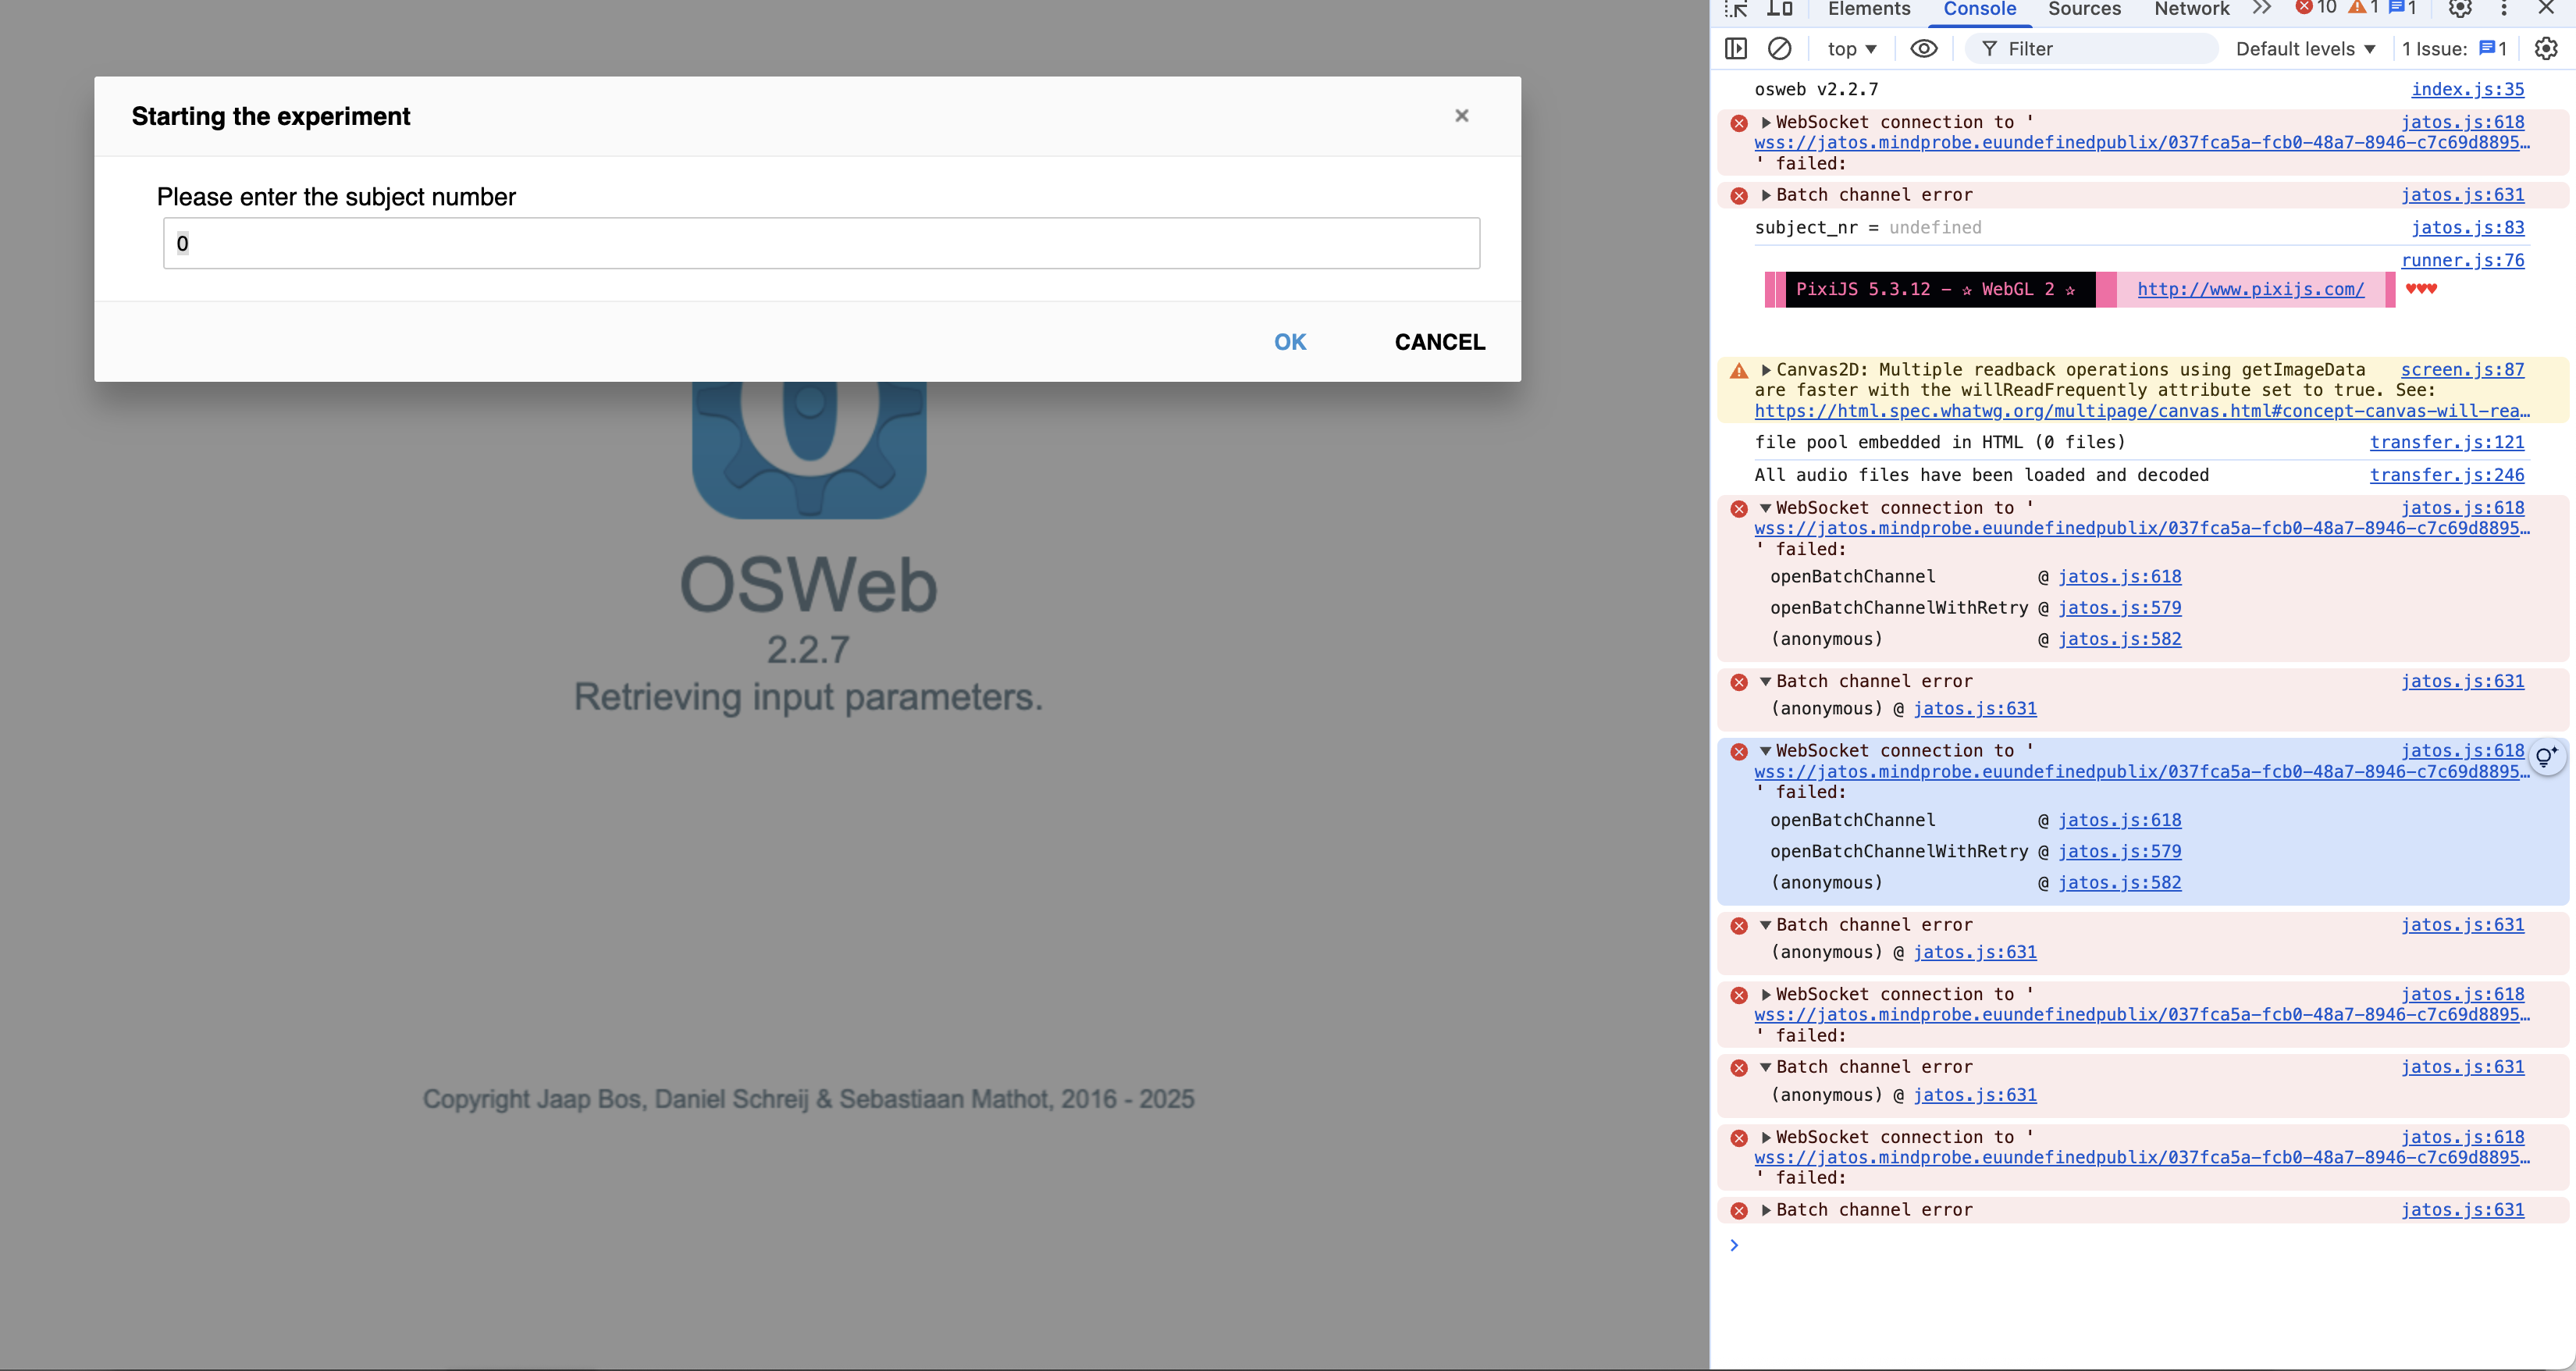
Task: Switch to the Network tab
Action: [2191, 9]
